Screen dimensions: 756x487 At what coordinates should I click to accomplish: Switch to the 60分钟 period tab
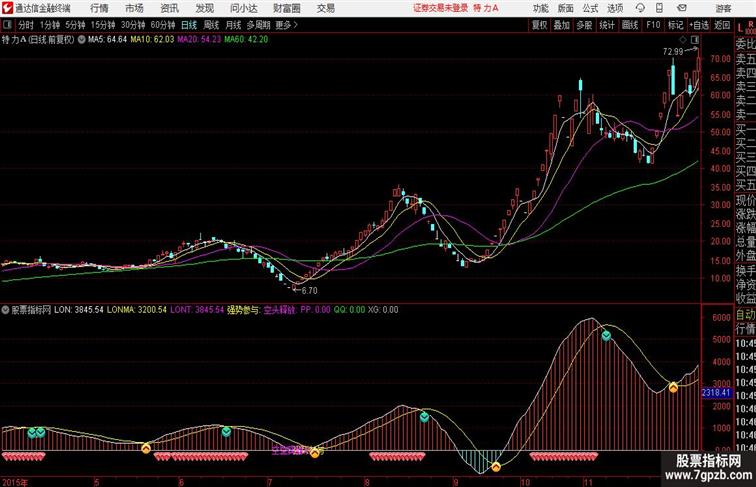[163, 25]
